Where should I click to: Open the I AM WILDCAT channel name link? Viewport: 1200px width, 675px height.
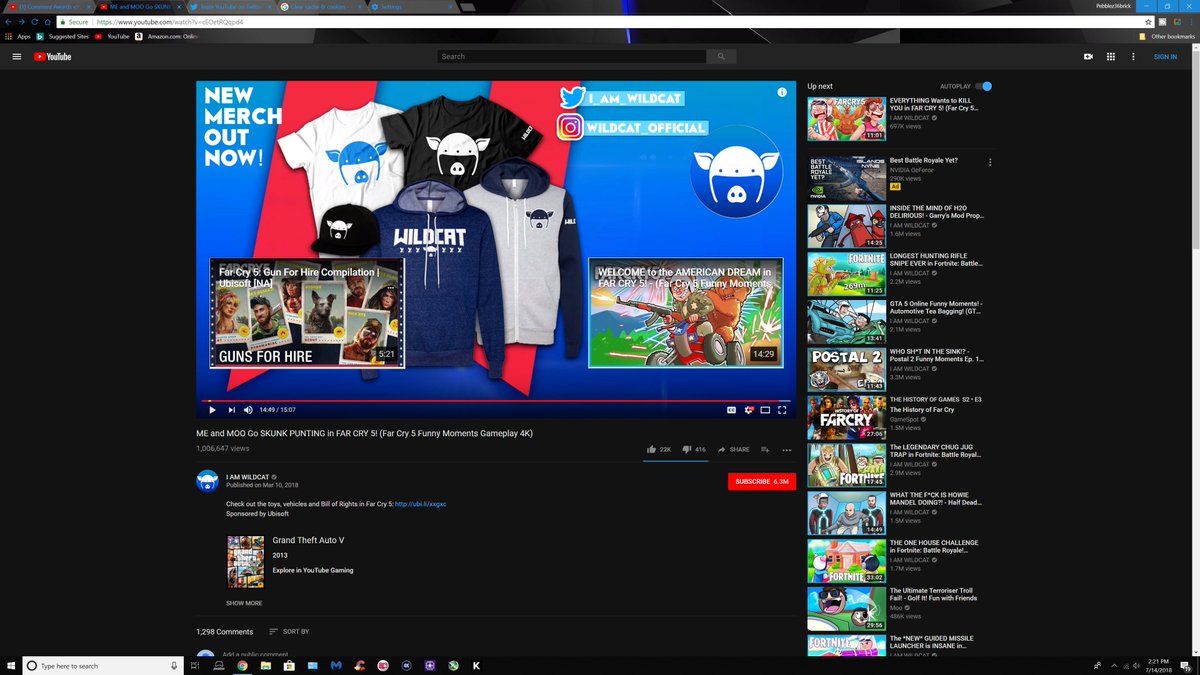point(247,476)
